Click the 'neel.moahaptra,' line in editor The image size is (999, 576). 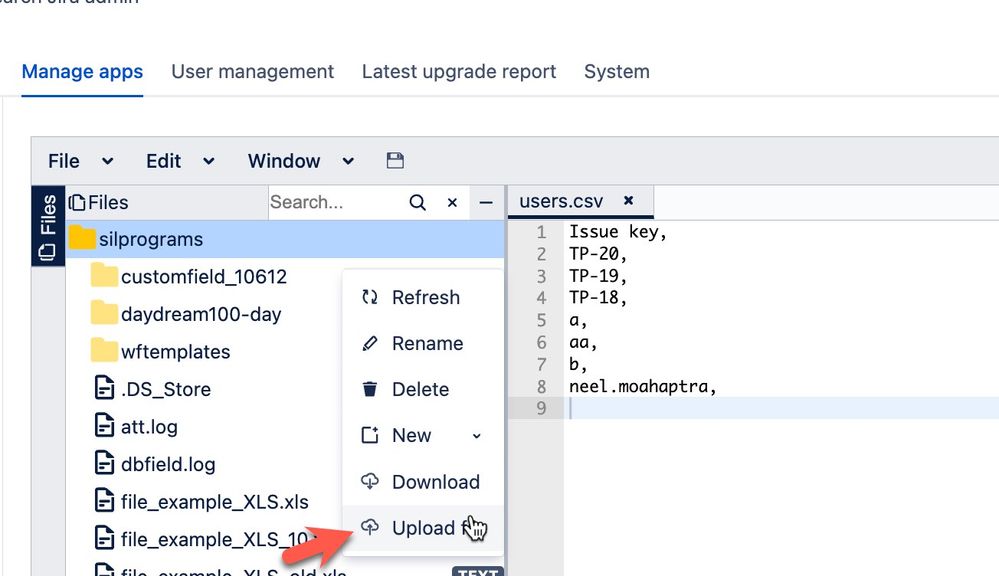coord(642,386)
